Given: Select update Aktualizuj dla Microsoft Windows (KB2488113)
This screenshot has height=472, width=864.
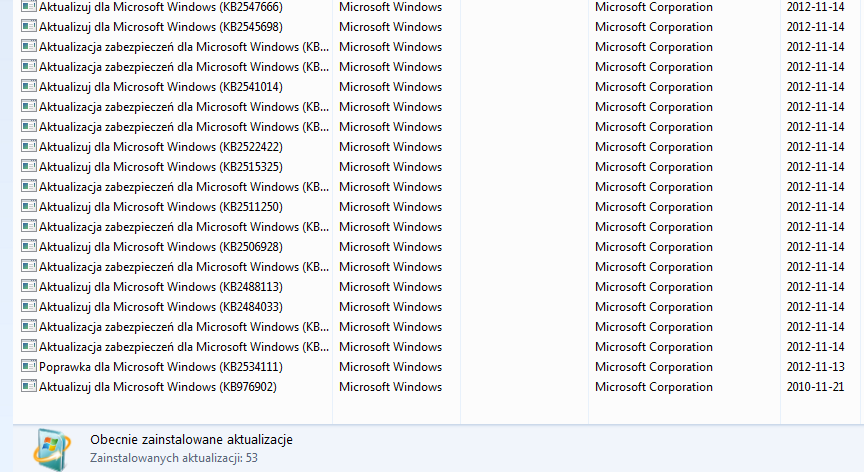Looking at the screenshot, I should coord(161,287).
